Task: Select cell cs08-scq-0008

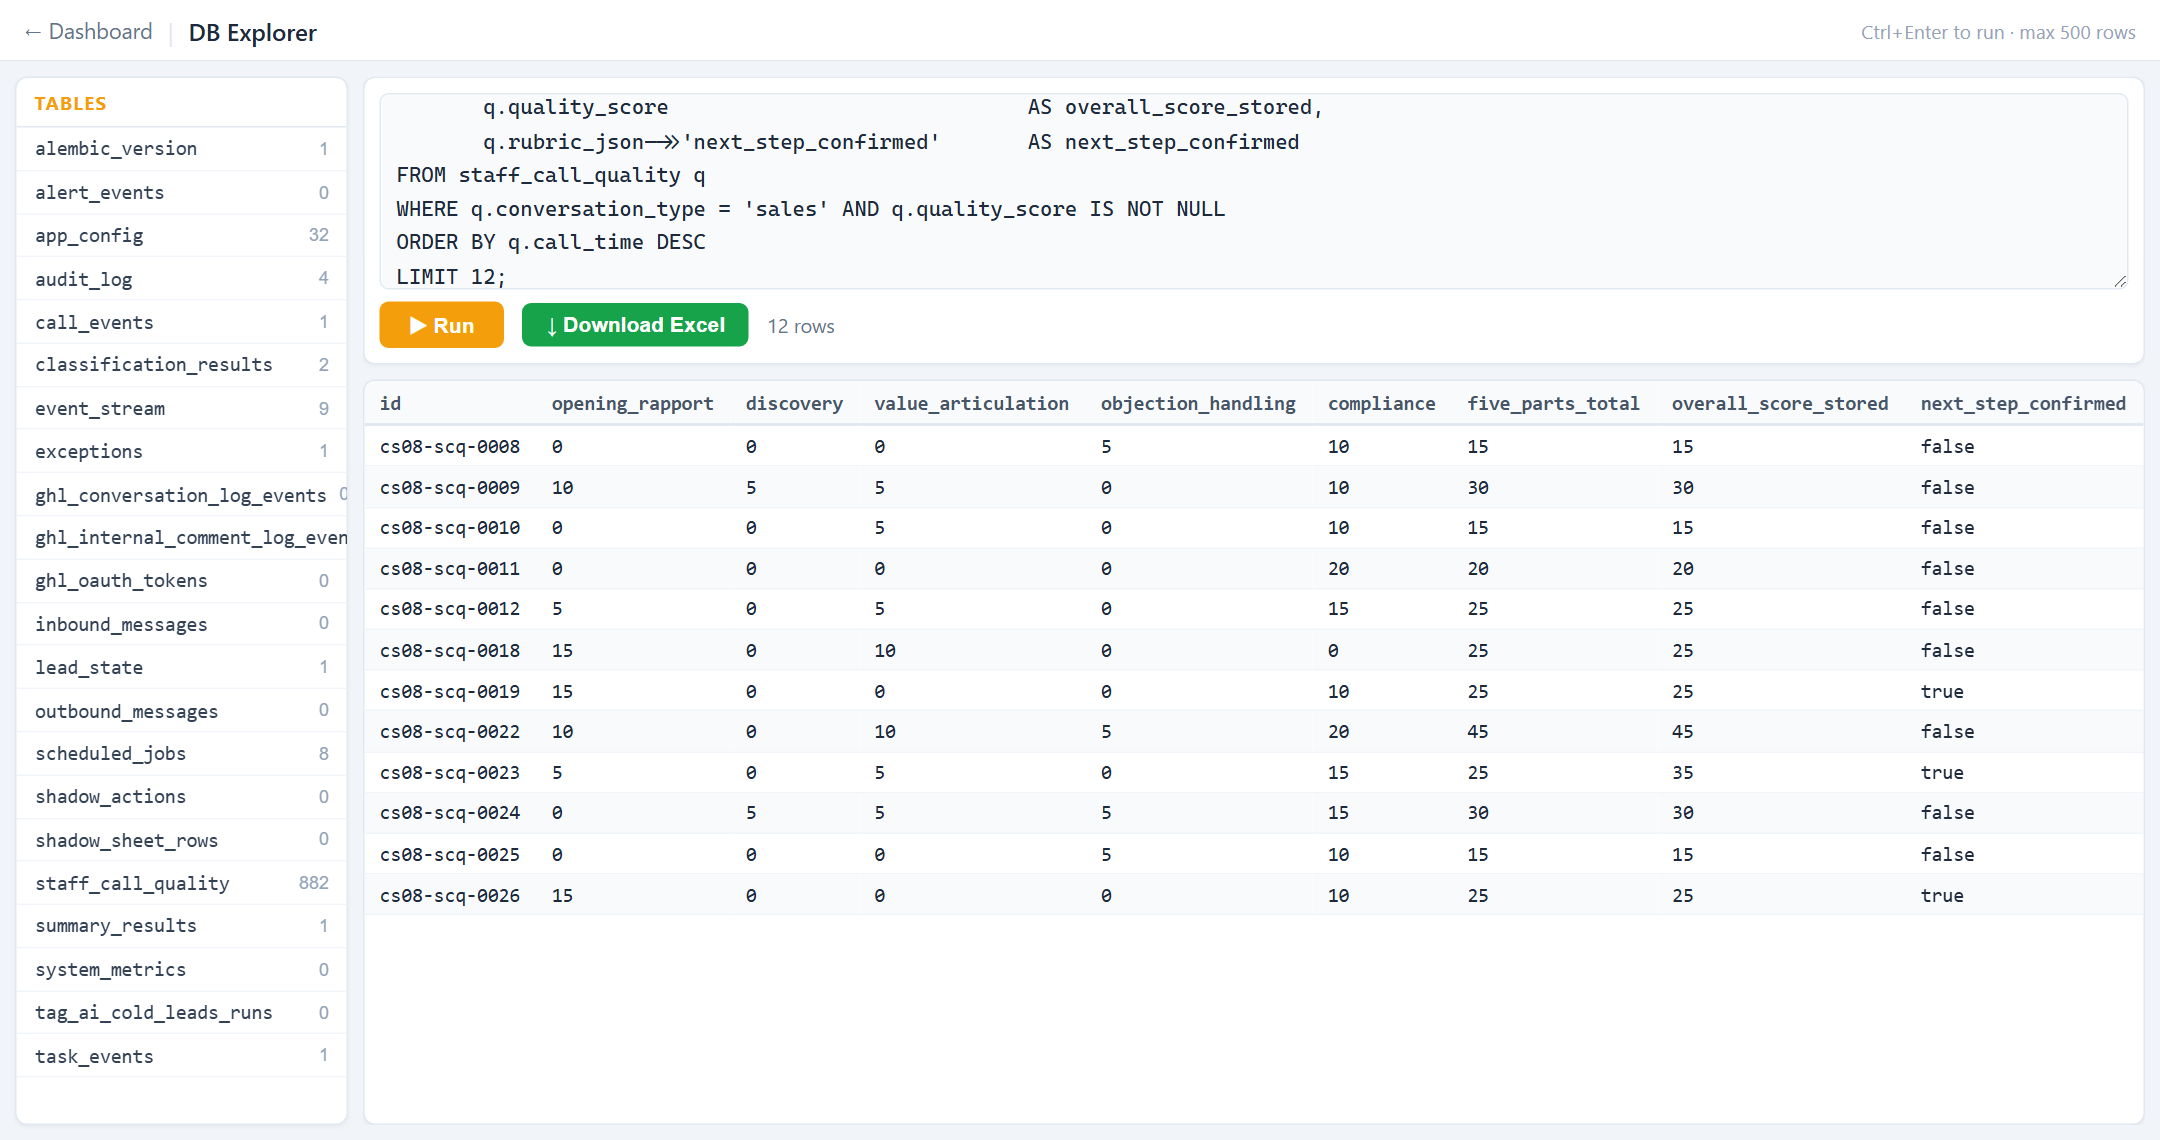Action: pyautogui.click(x=450, y=447)
